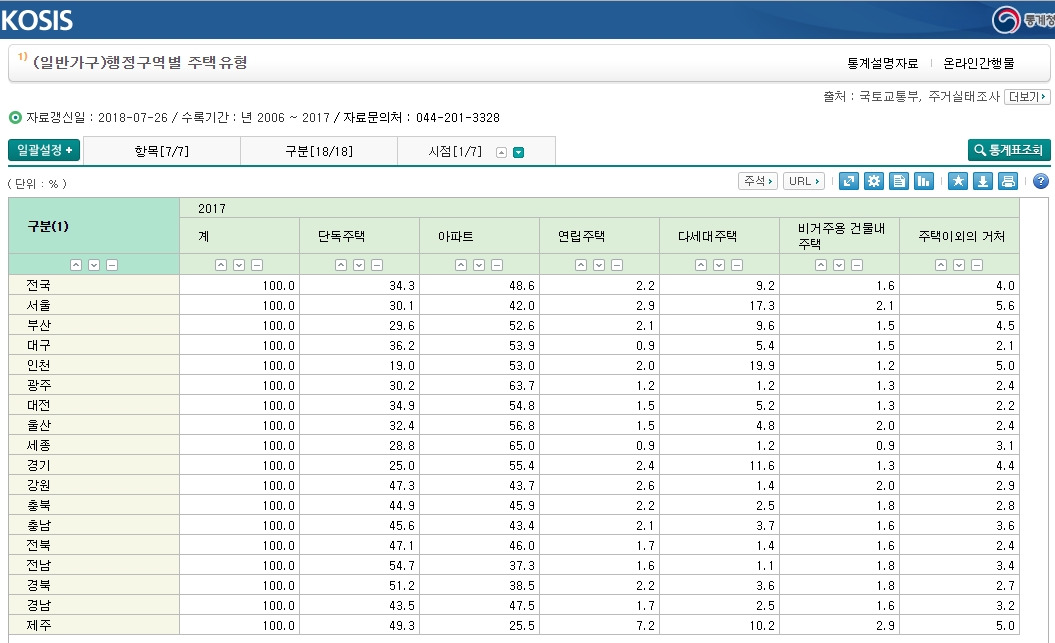Show the bar chart view
Viewport: 1055px width, 643px height.
pos(924,181)
